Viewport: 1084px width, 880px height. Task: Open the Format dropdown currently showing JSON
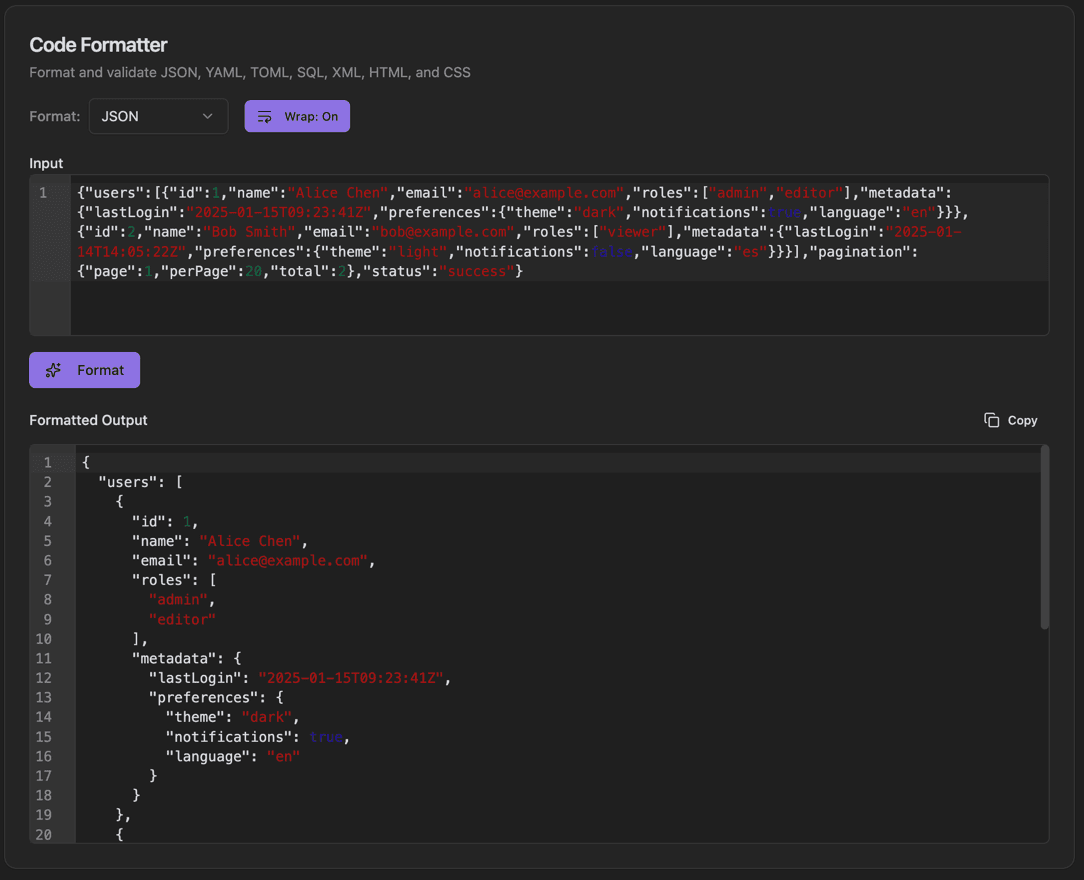click(x=158, y=116)
